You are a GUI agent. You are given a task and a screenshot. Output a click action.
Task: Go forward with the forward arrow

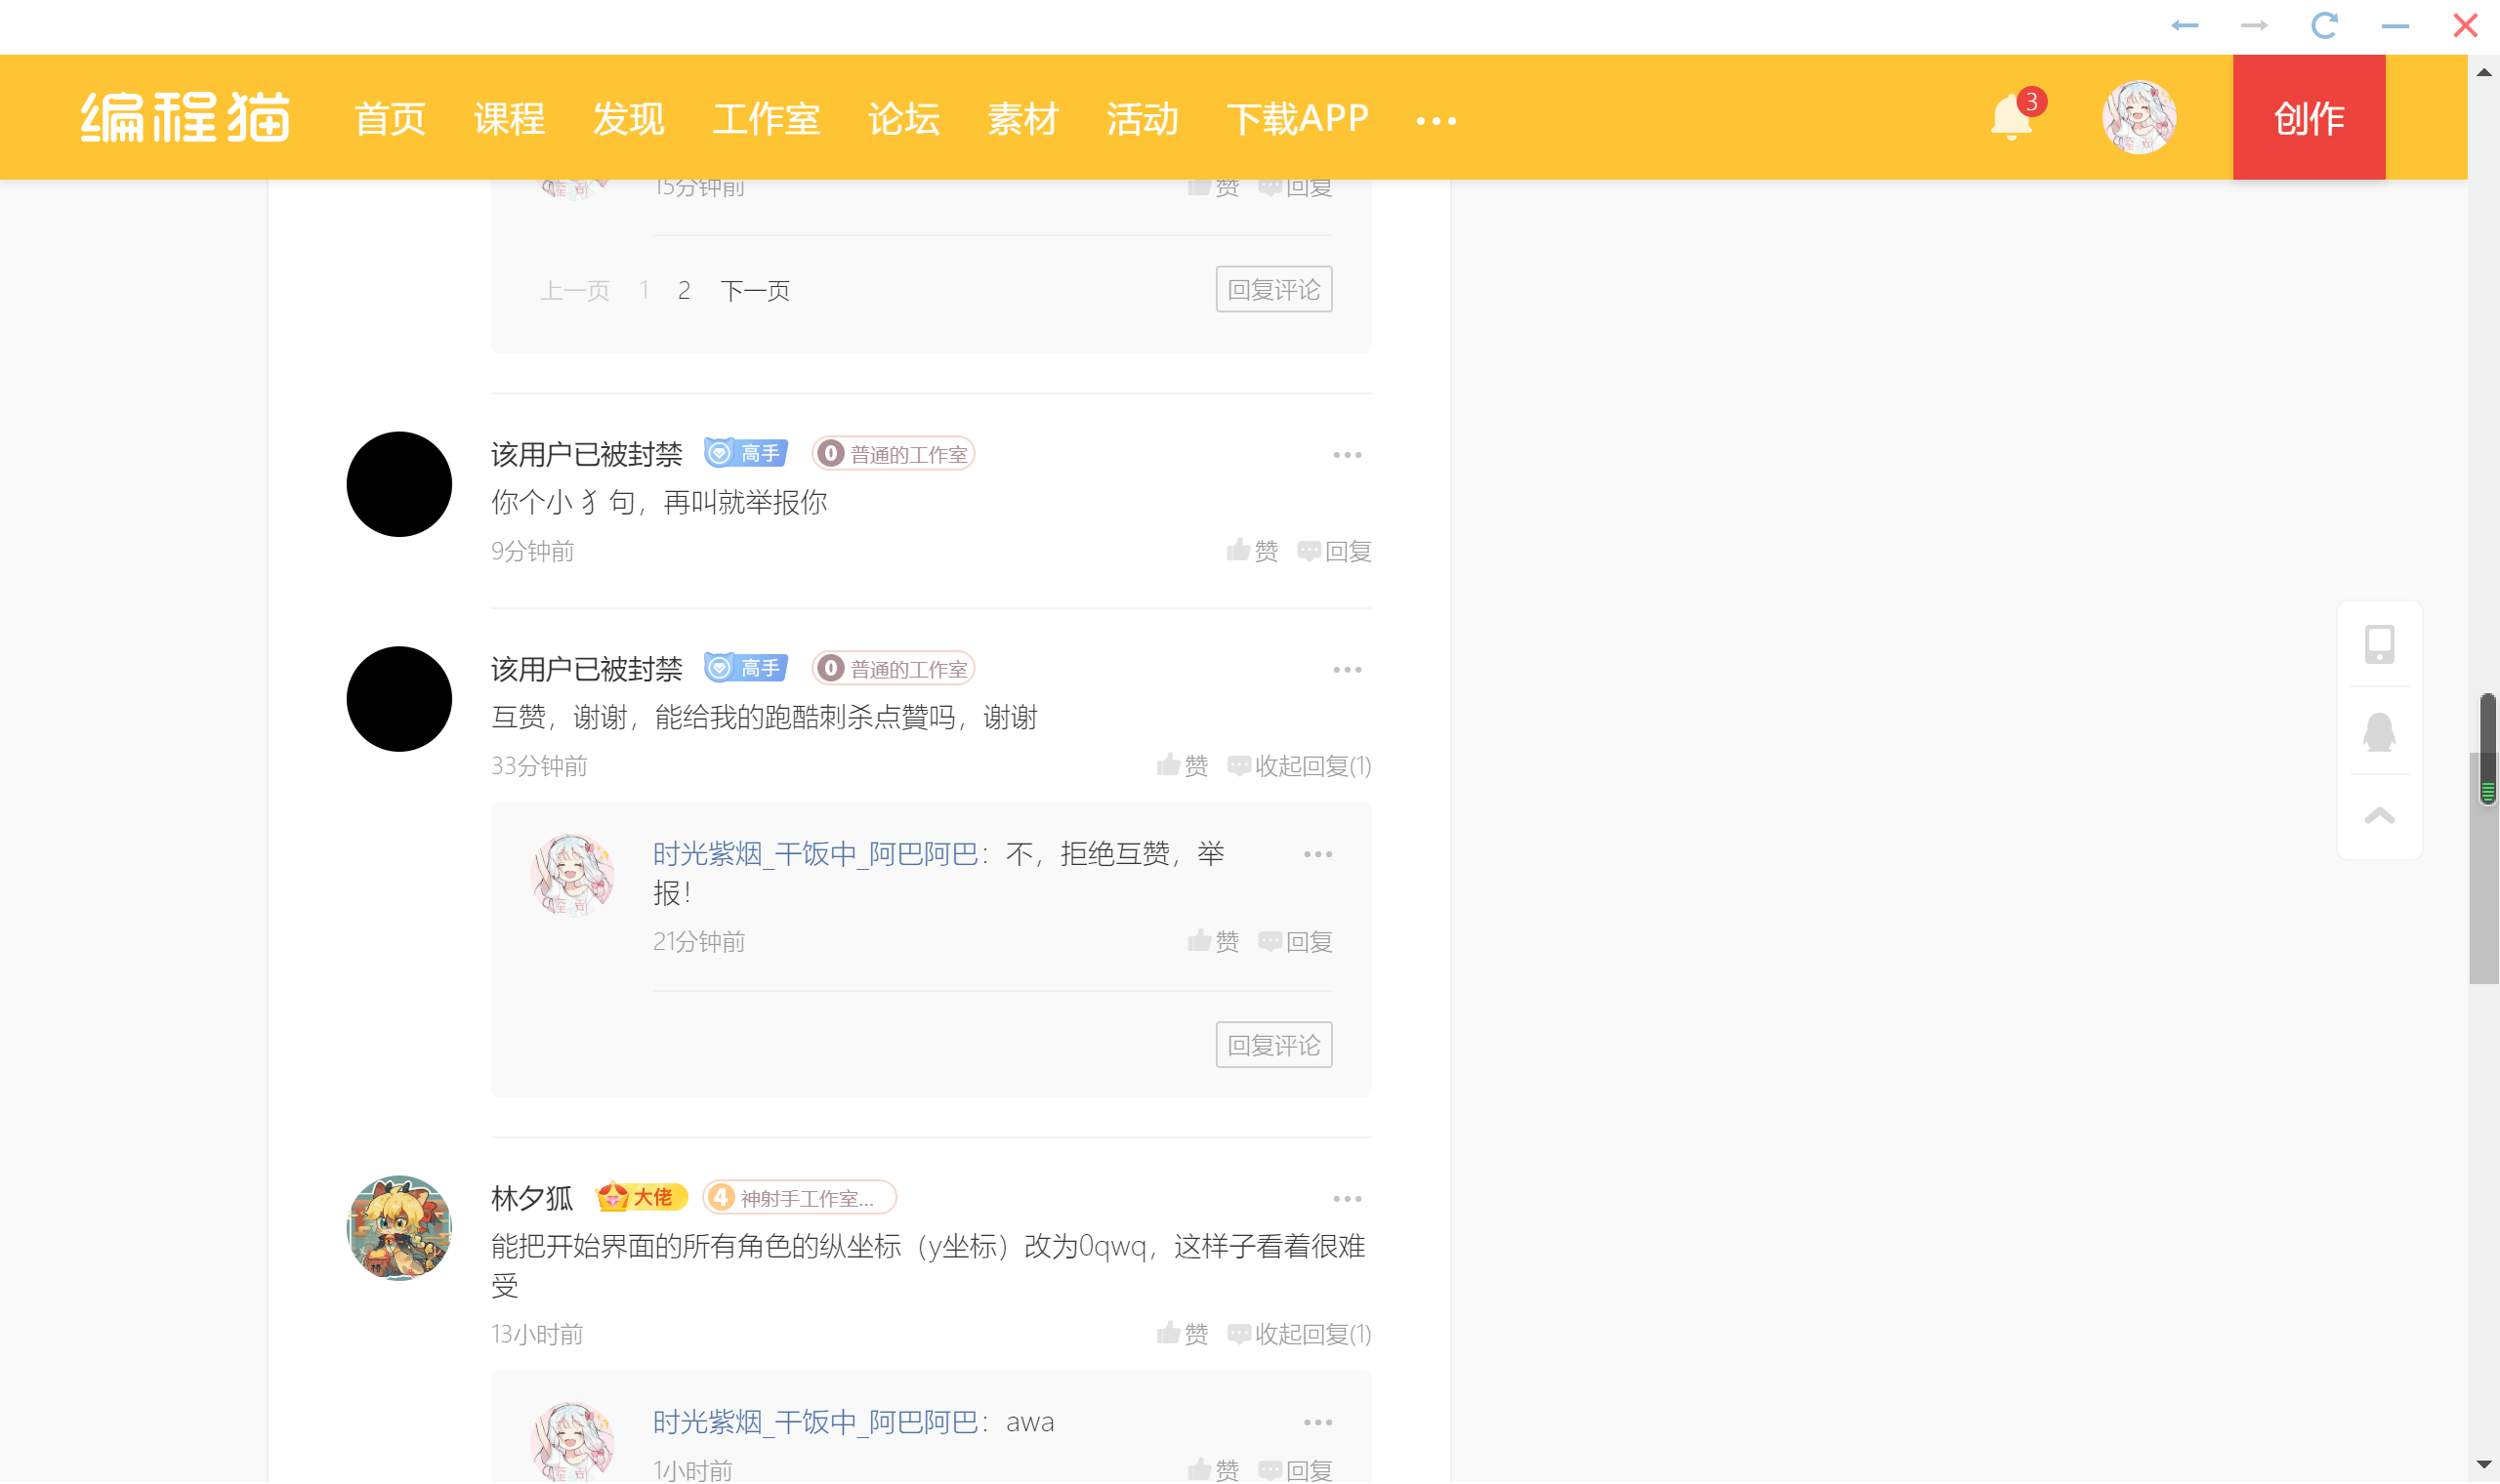(x=2254, y=26)
